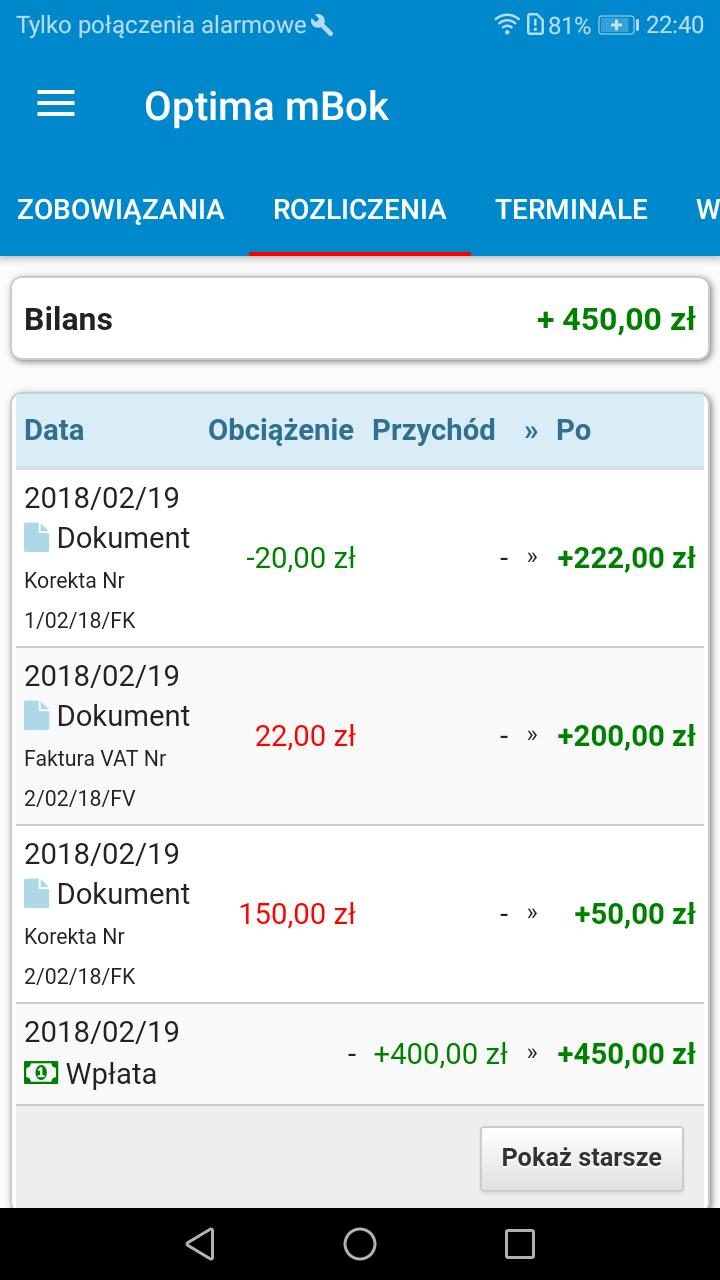Tap the Android back navigation button

pyautogui.click(x=200, y=1243)
